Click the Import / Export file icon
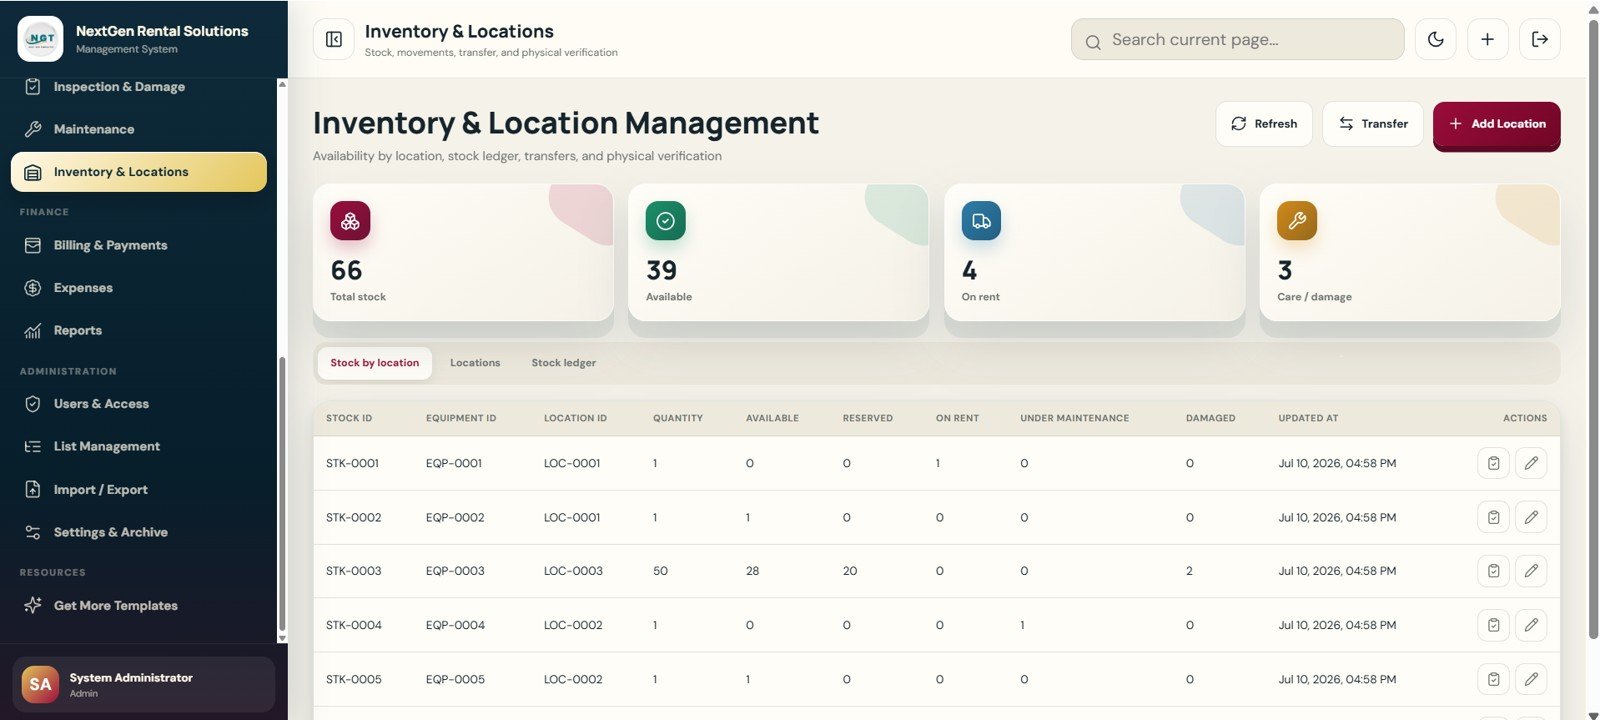This screenshot has height=720, width=1600. [33, 490]
